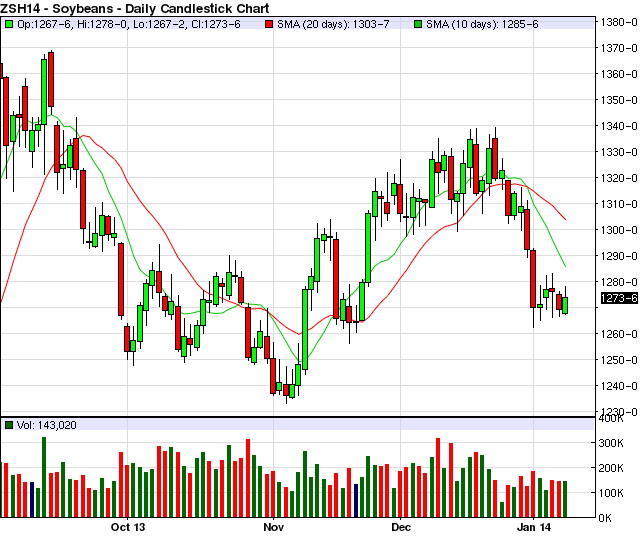The width and height of the screenshot is (640, 536).
Task: Click the 1260-0 price axis label
Action: pos(619,334)
